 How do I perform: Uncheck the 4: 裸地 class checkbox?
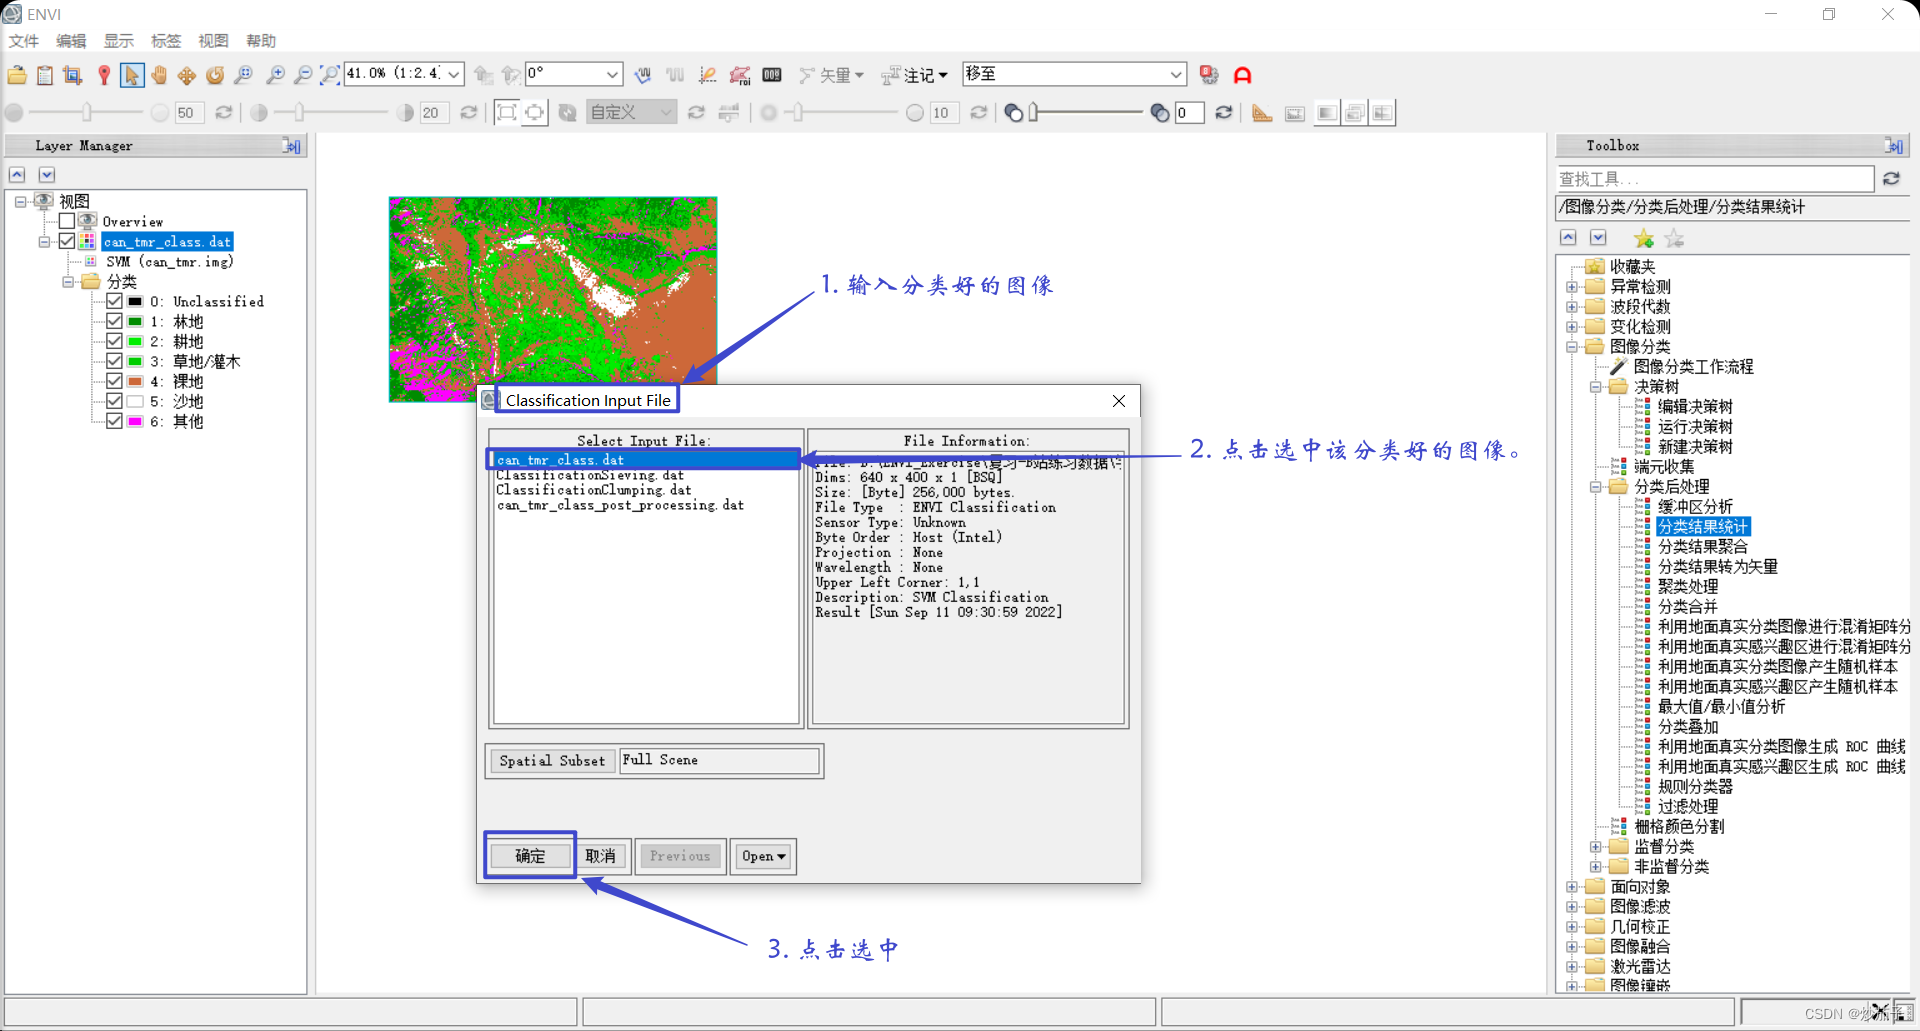tap(114, 381)
